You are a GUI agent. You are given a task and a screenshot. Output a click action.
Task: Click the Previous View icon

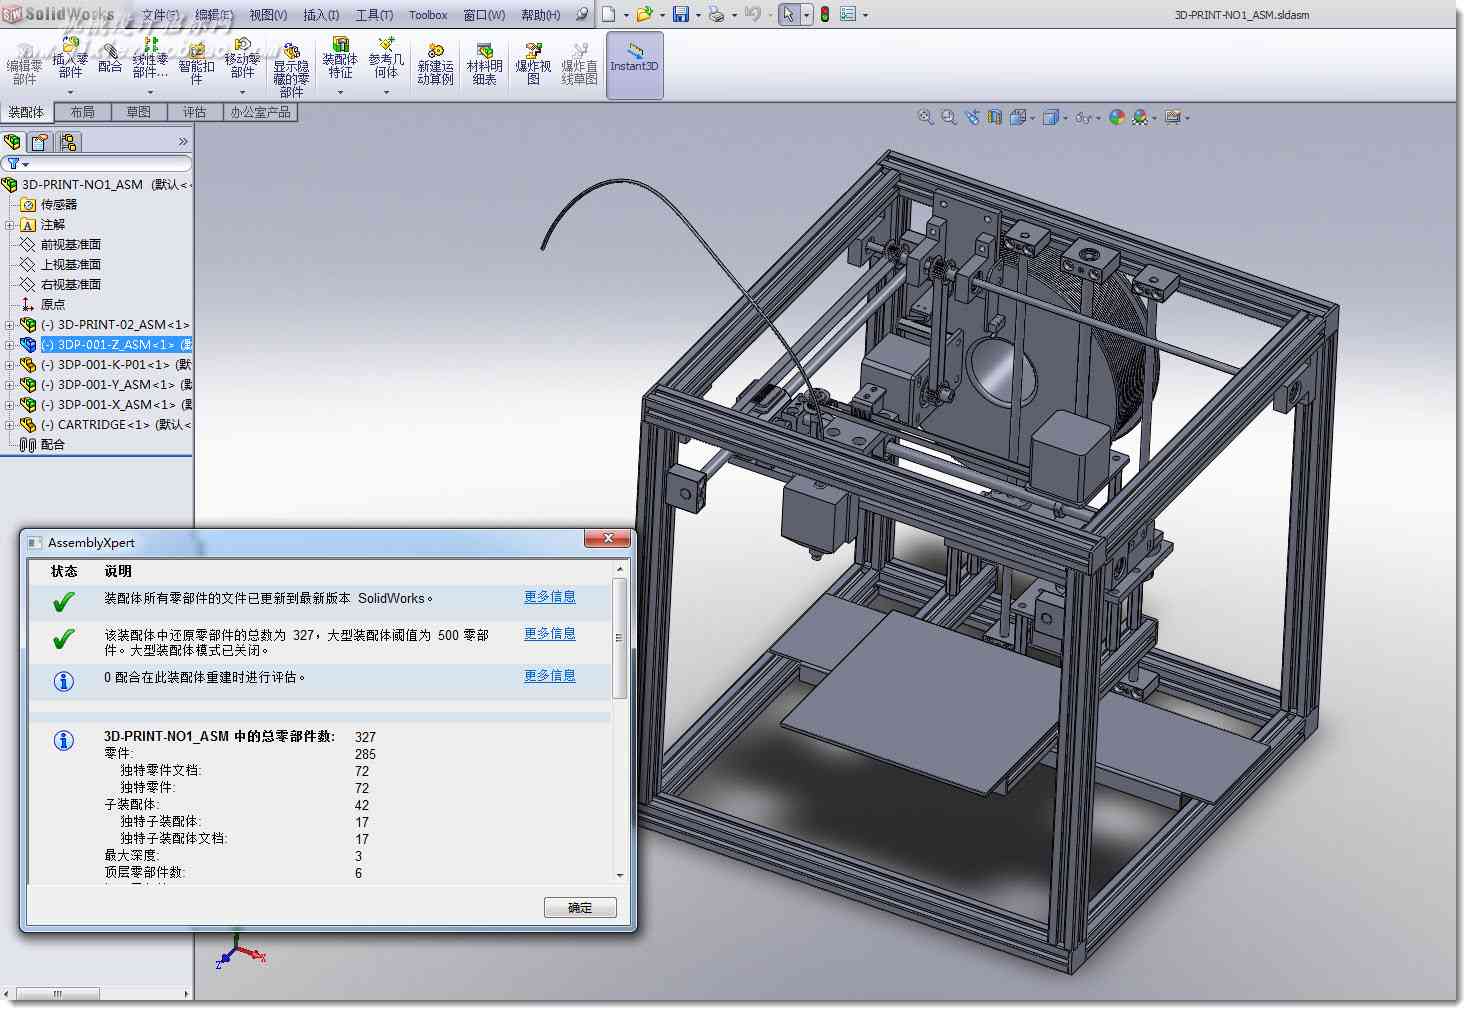[x=972, y=117]
